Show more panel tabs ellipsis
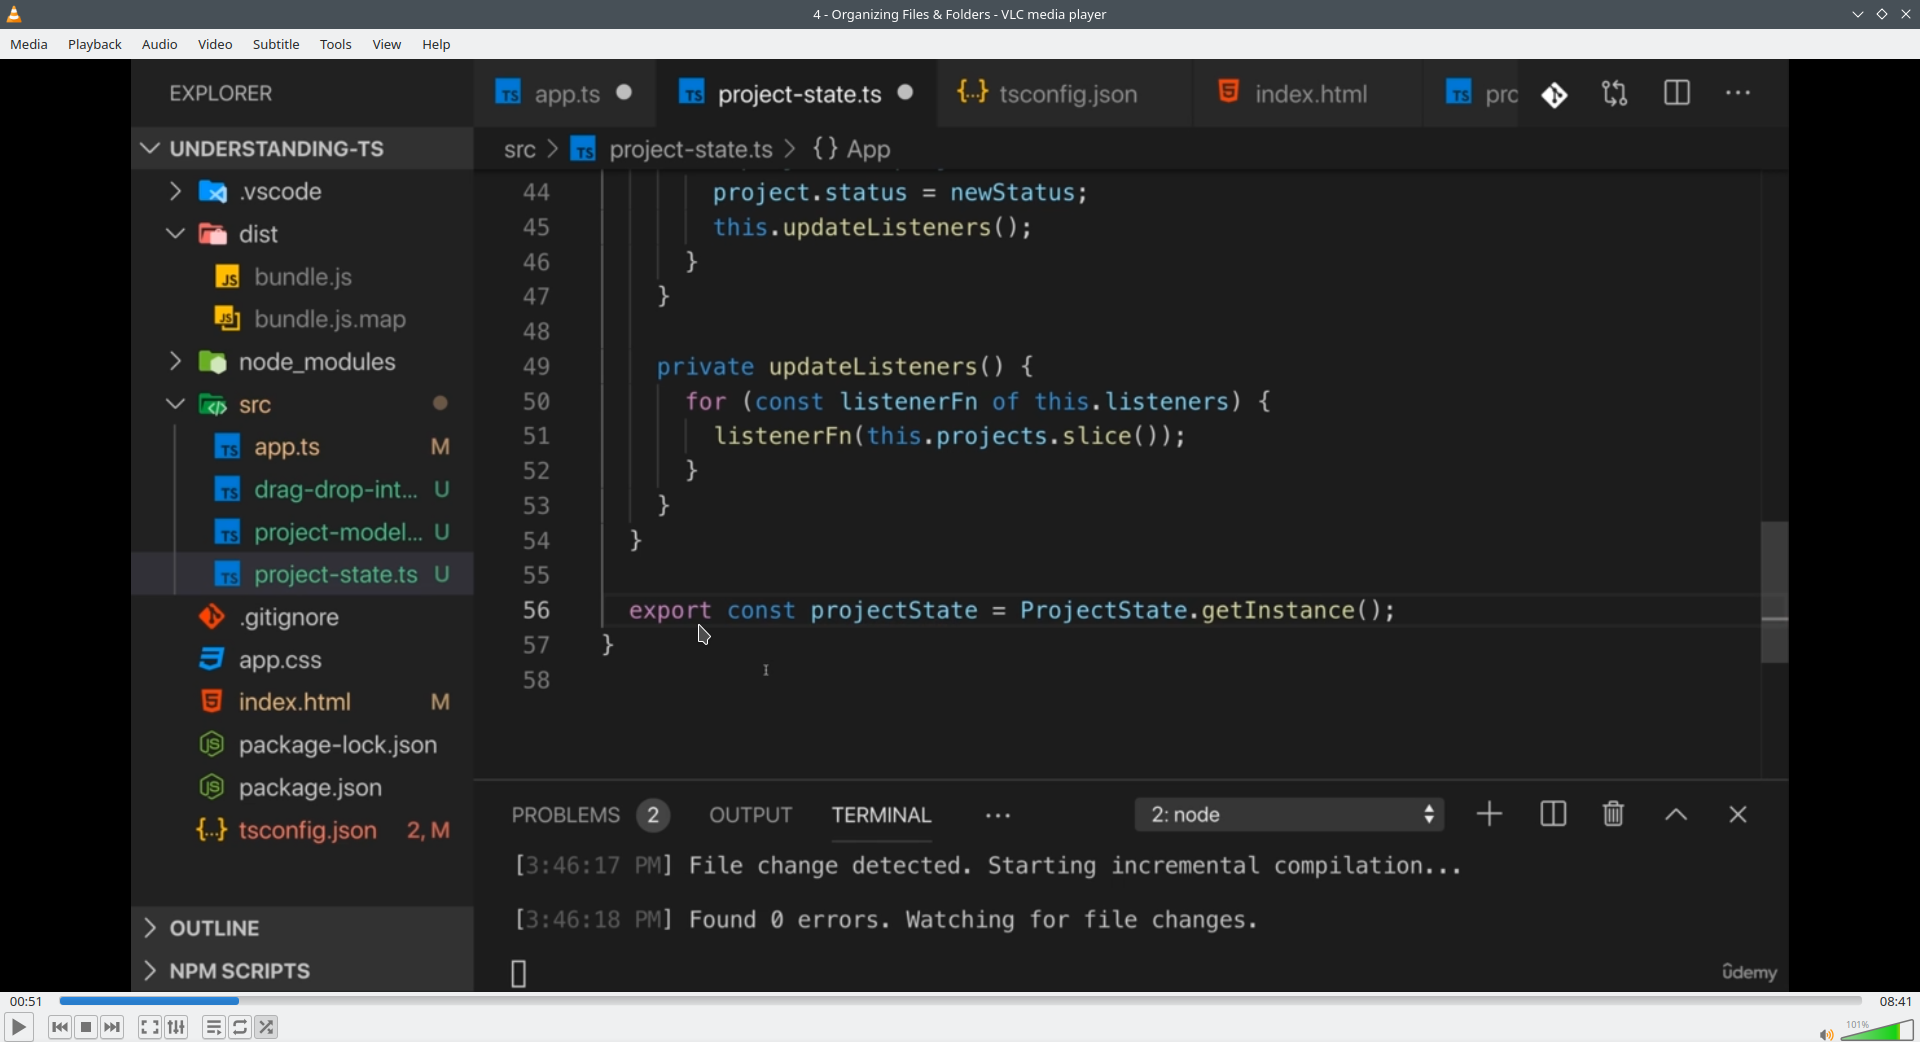This screenshot has width=1920, height=1042. pyautogui.click(x=998, y=817)
